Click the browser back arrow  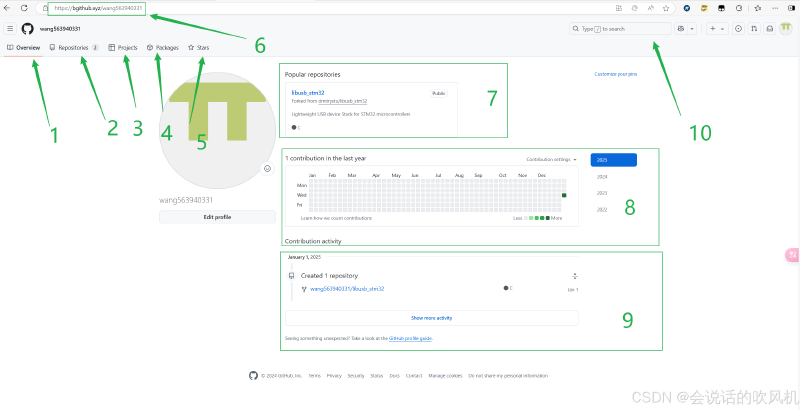pyautogui.click(x=7, y=8)
